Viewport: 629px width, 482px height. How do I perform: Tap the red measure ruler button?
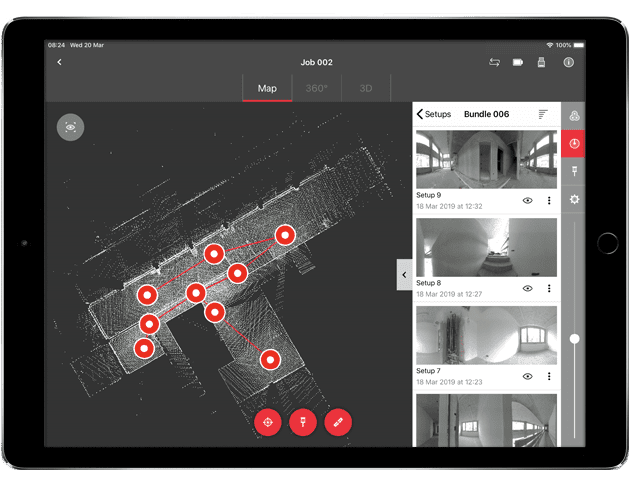pos(338,422)
